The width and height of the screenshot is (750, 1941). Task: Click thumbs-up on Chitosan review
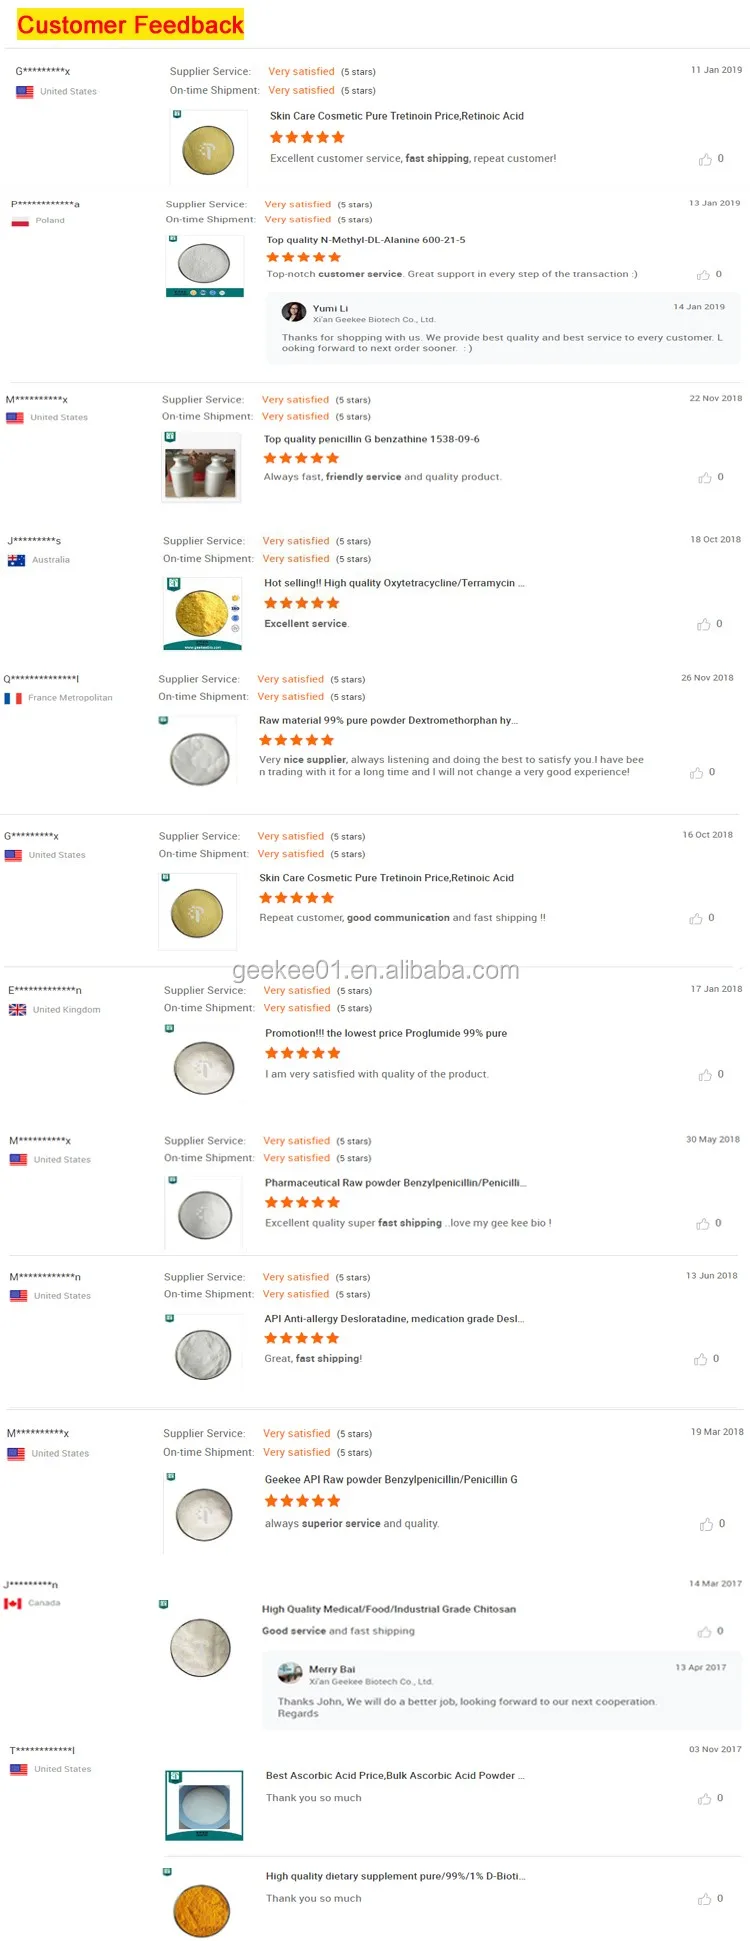coord(706,1632)
